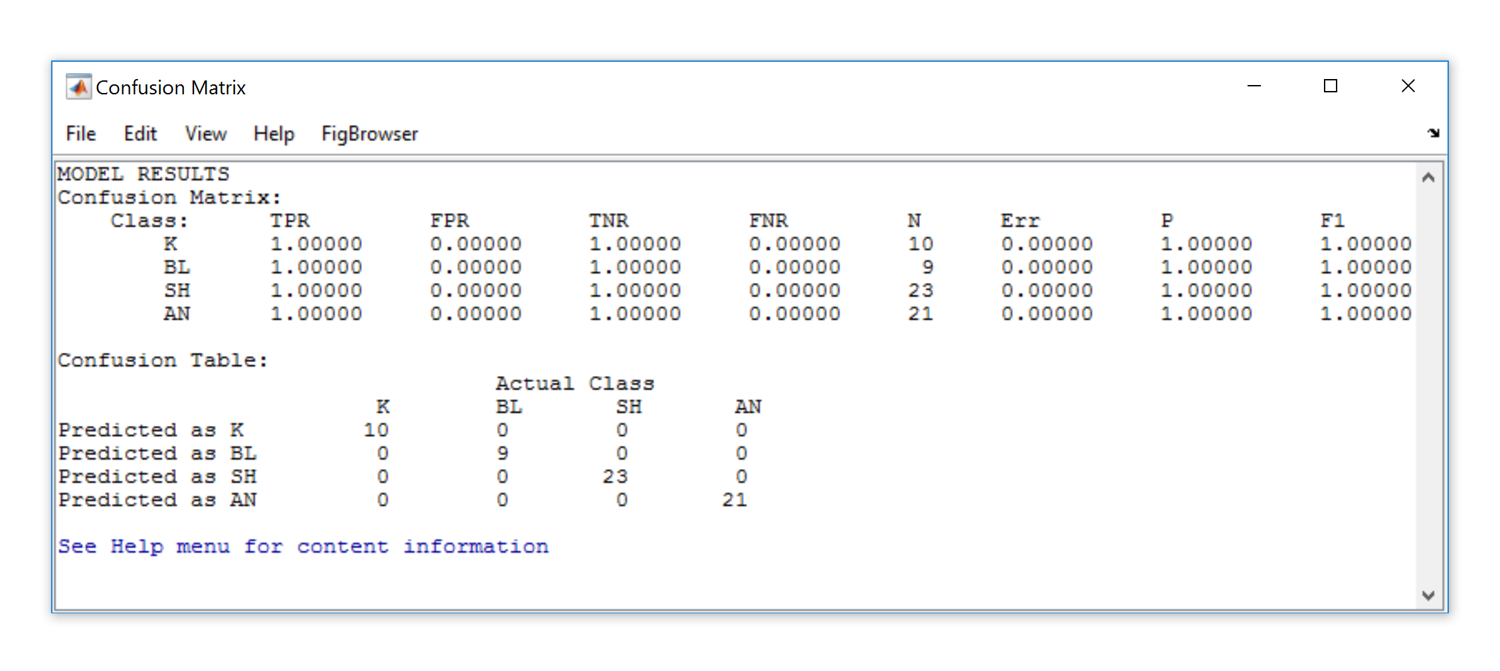The image size is (1500, 671).
Task: Click the 'Confusion Table:' label
Action: [163, 361]
